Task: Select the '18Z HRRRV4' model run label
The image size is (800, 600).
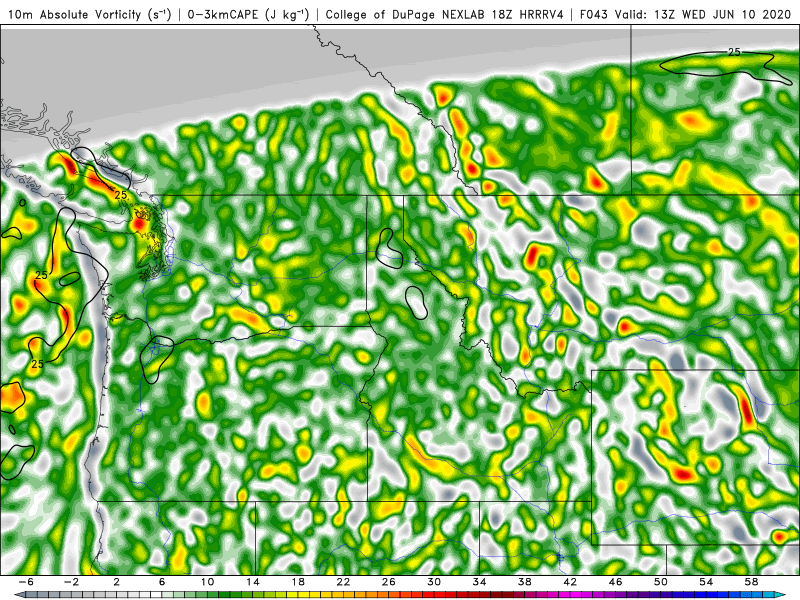Action: pos(528,15)
